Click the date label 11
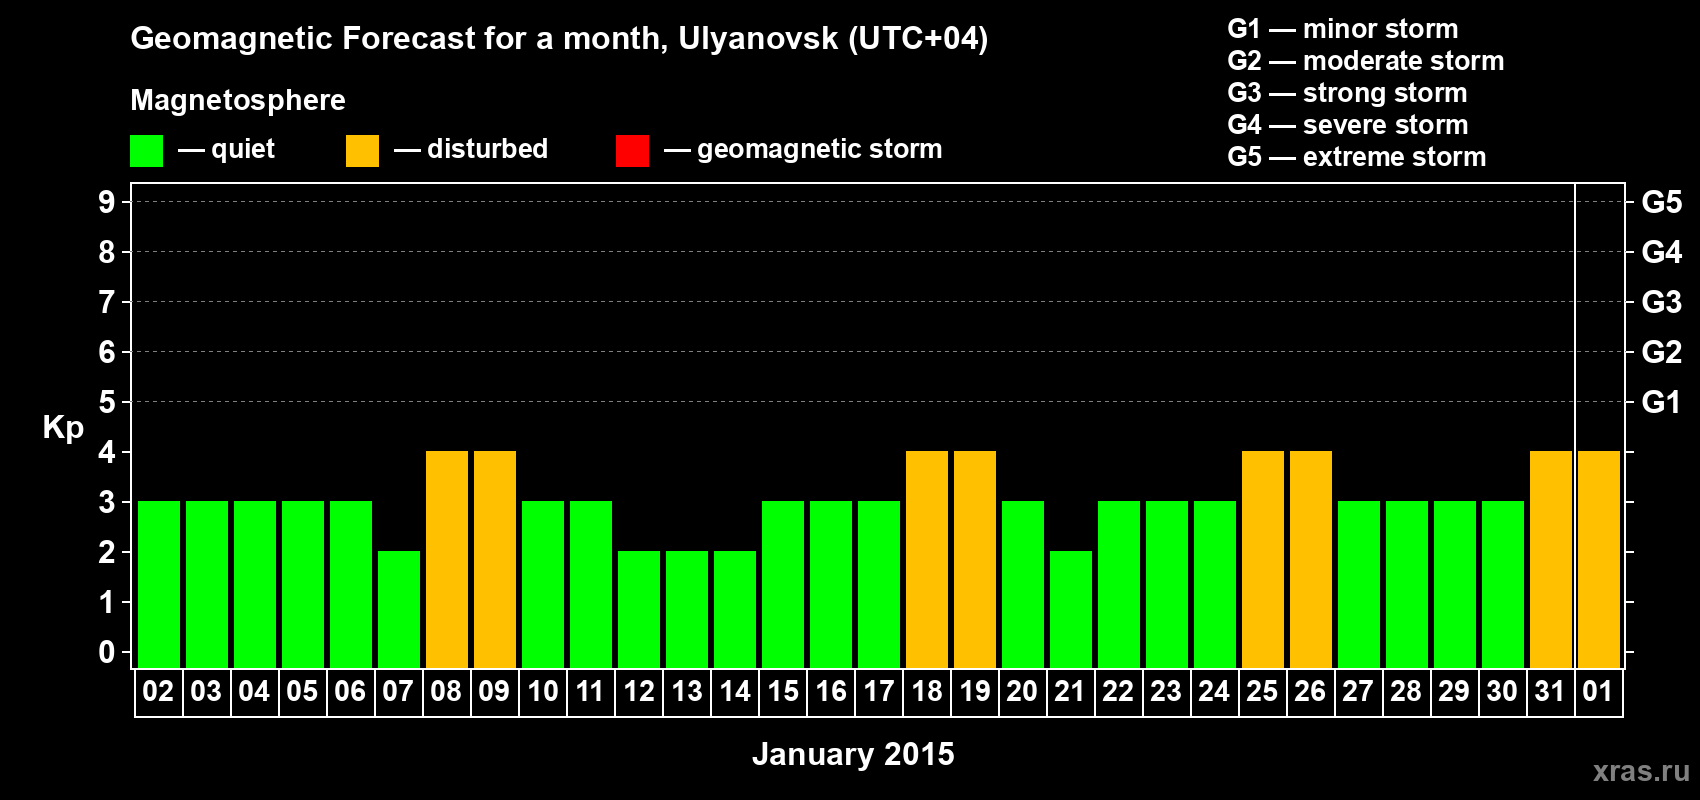This screenshot has height=800, width=1700. point(590,691)
